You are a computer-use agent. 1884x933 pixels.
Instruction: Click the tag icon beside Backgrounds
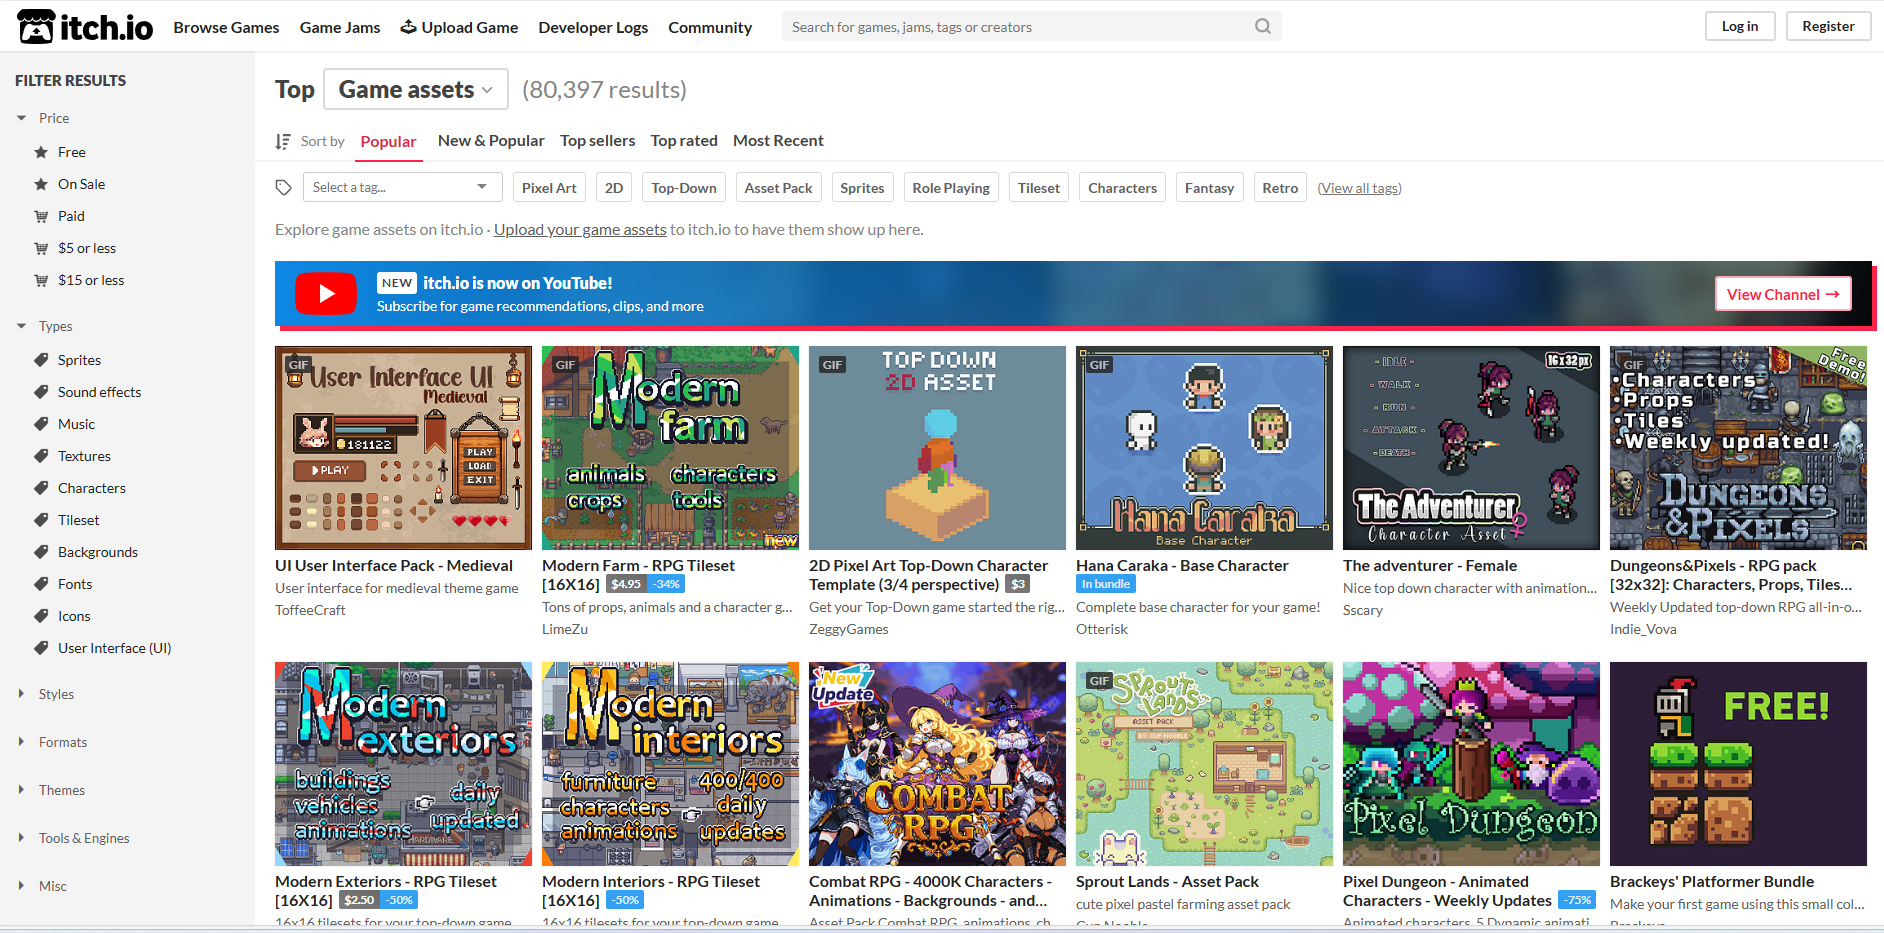(41, 552)
